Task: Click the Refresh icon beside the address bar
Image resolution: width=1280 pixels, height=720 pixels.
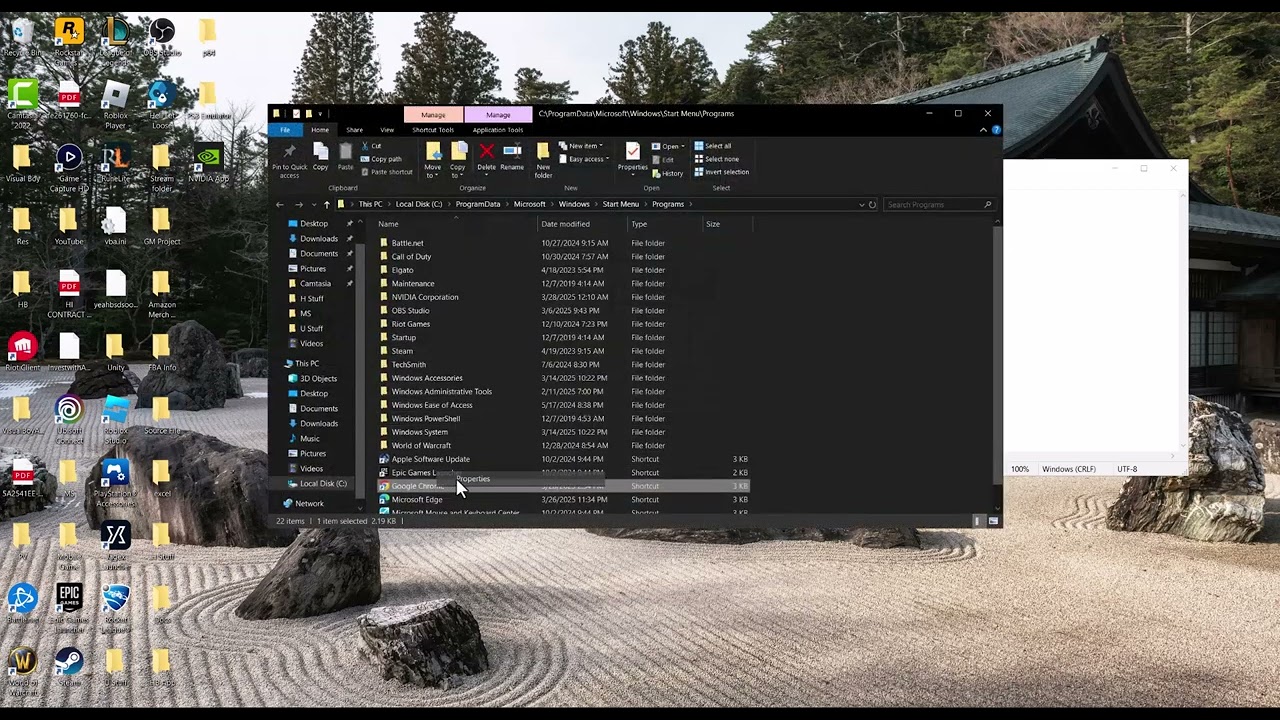Action: point(872,204)
